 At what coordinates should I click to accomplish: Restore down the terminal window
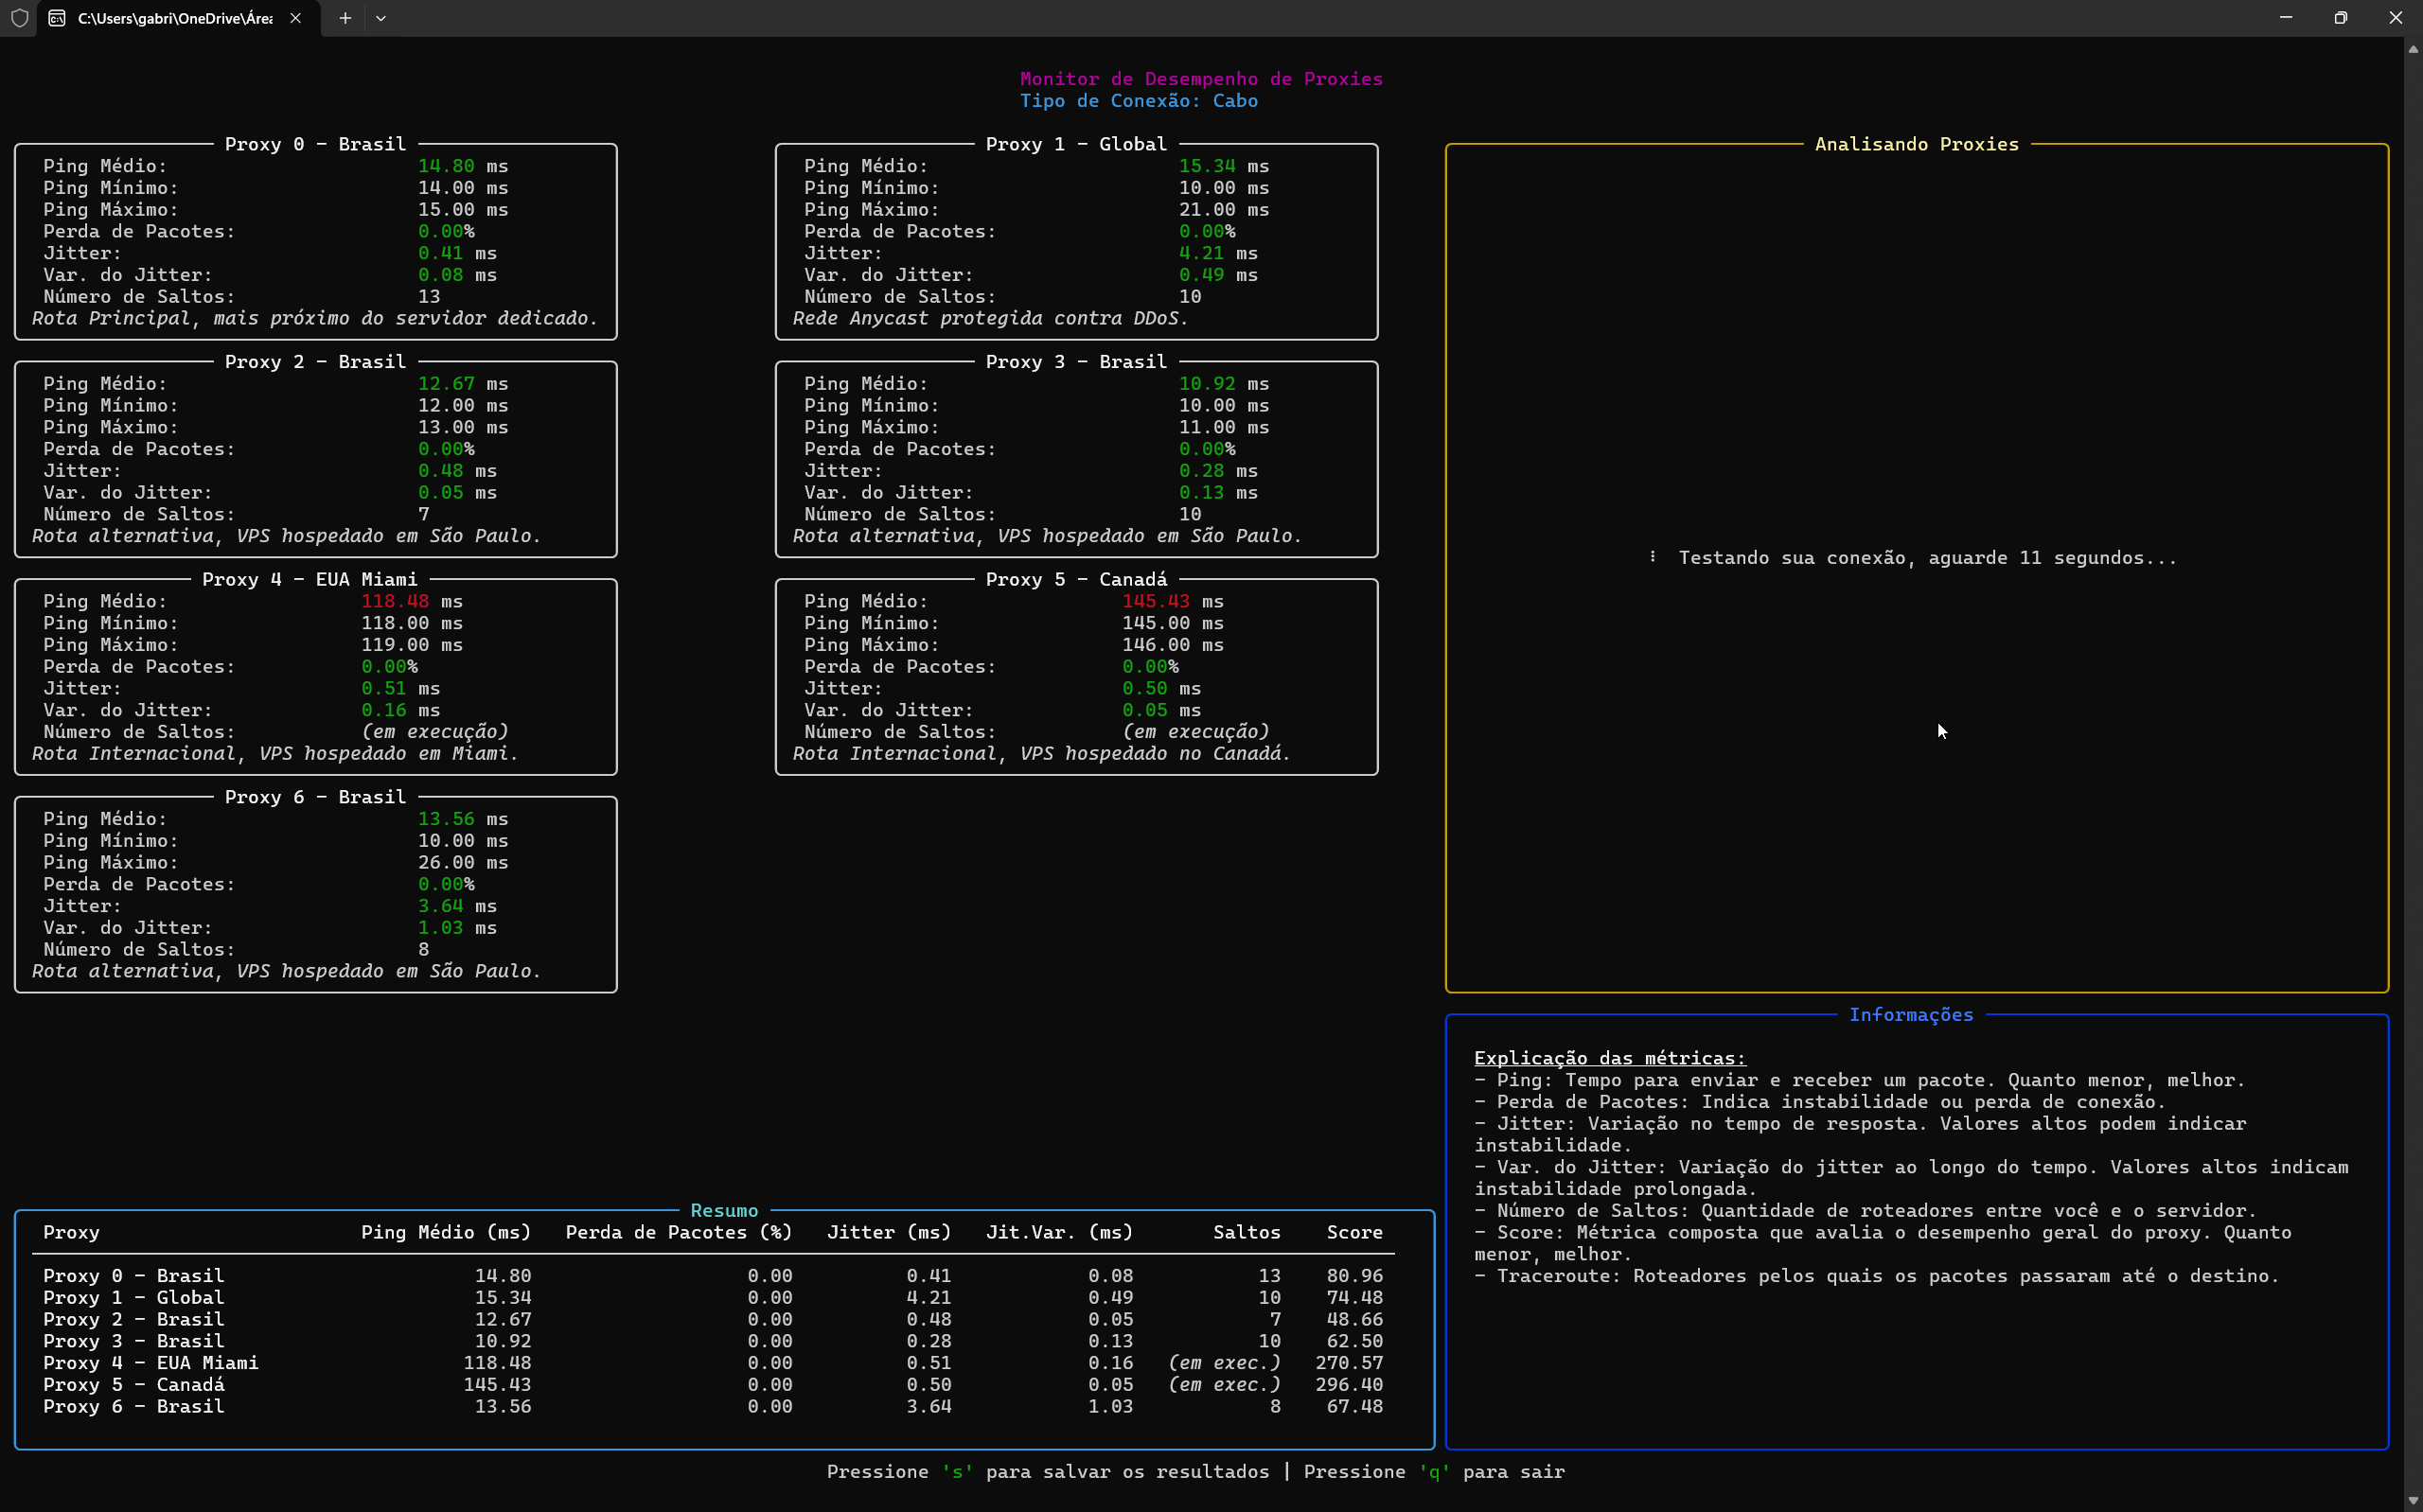pyautogui.click(x=2341, y=18)
